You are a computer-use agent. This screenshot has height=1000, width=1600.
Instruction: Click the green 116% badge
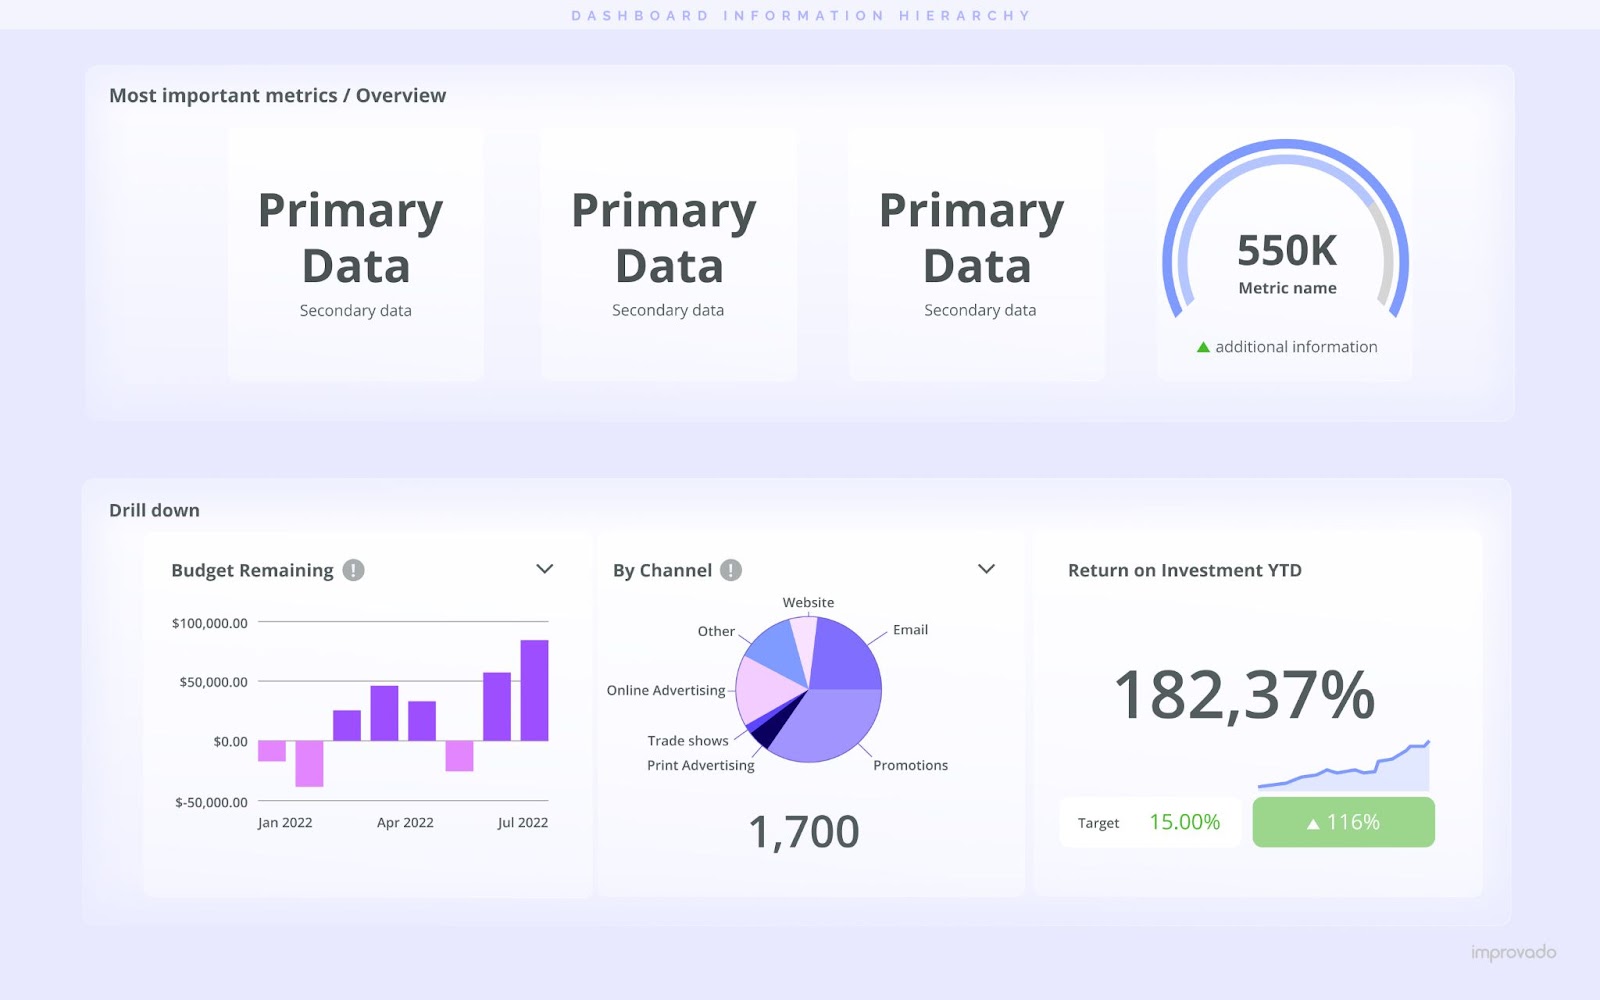point(1342,821)
